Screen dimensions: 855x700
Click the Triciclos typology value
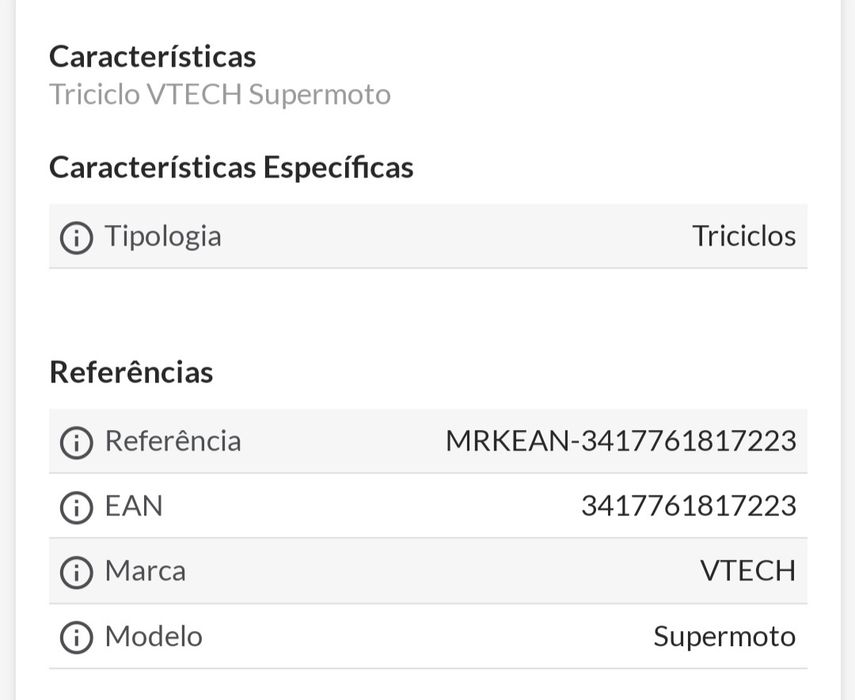(744, 236)
